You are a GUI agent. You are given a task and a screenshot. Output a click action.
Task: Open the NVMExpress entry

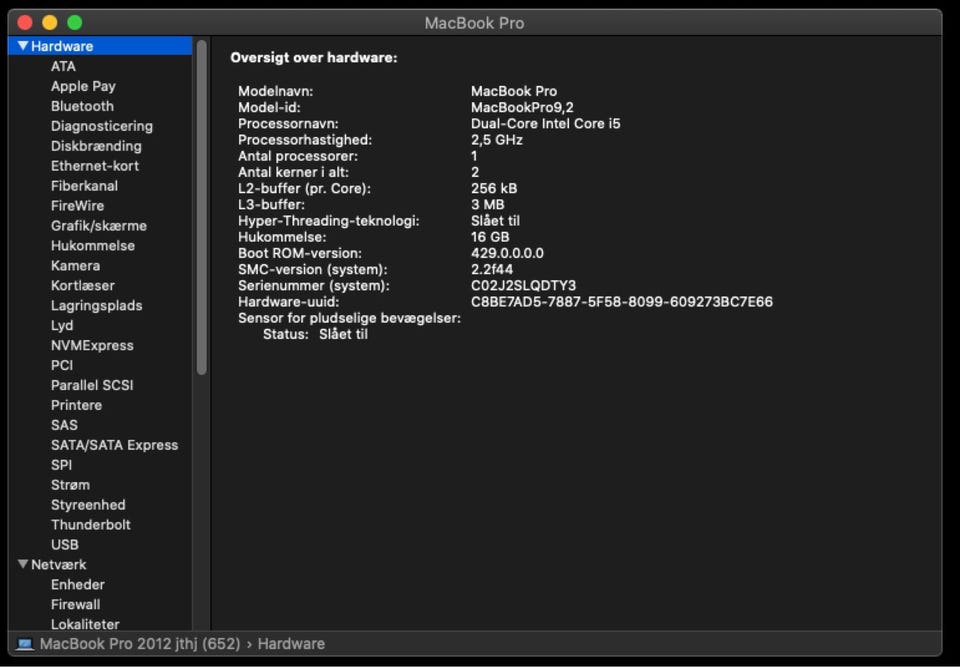[92, 345]
